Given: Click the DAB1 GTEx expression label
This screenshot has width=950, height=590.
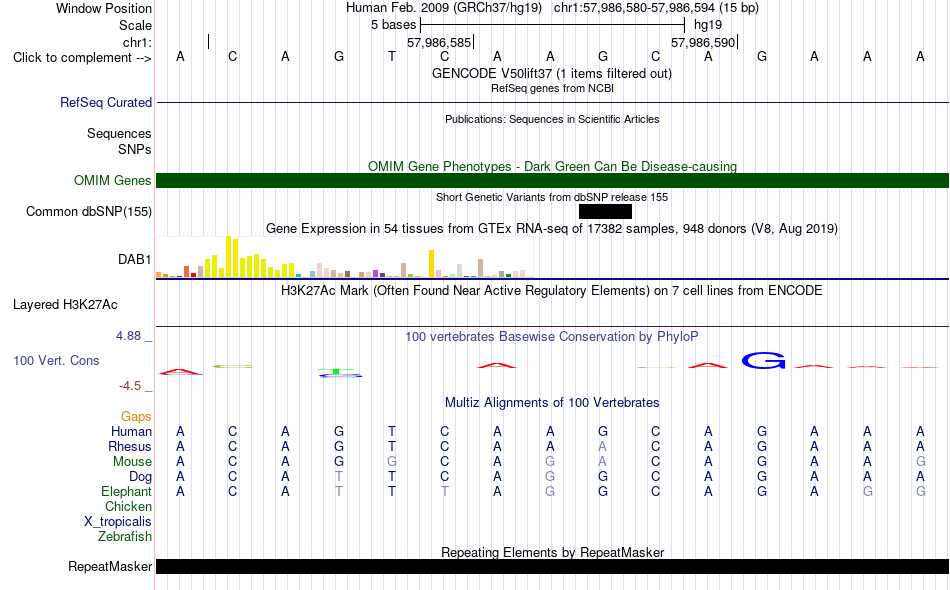Looking at the screenshot, I should 135,259.
